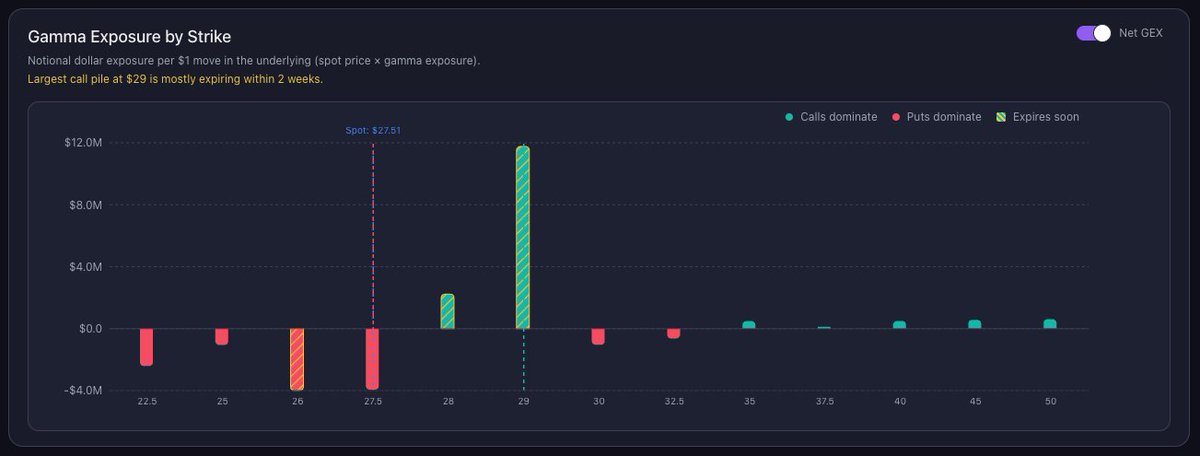
Task: Click the Puts dominate legend label
Action: click(943, 117)
